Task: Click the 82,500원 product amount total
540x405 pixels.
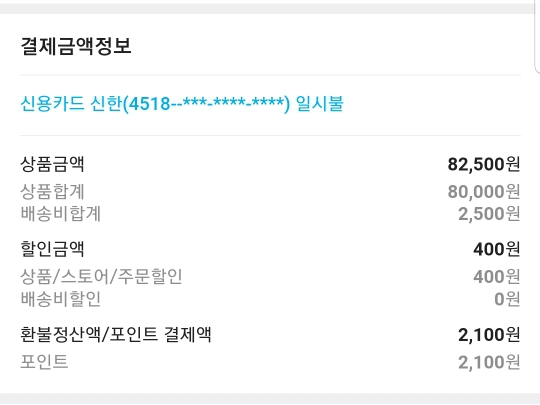Action: point(484,164)
